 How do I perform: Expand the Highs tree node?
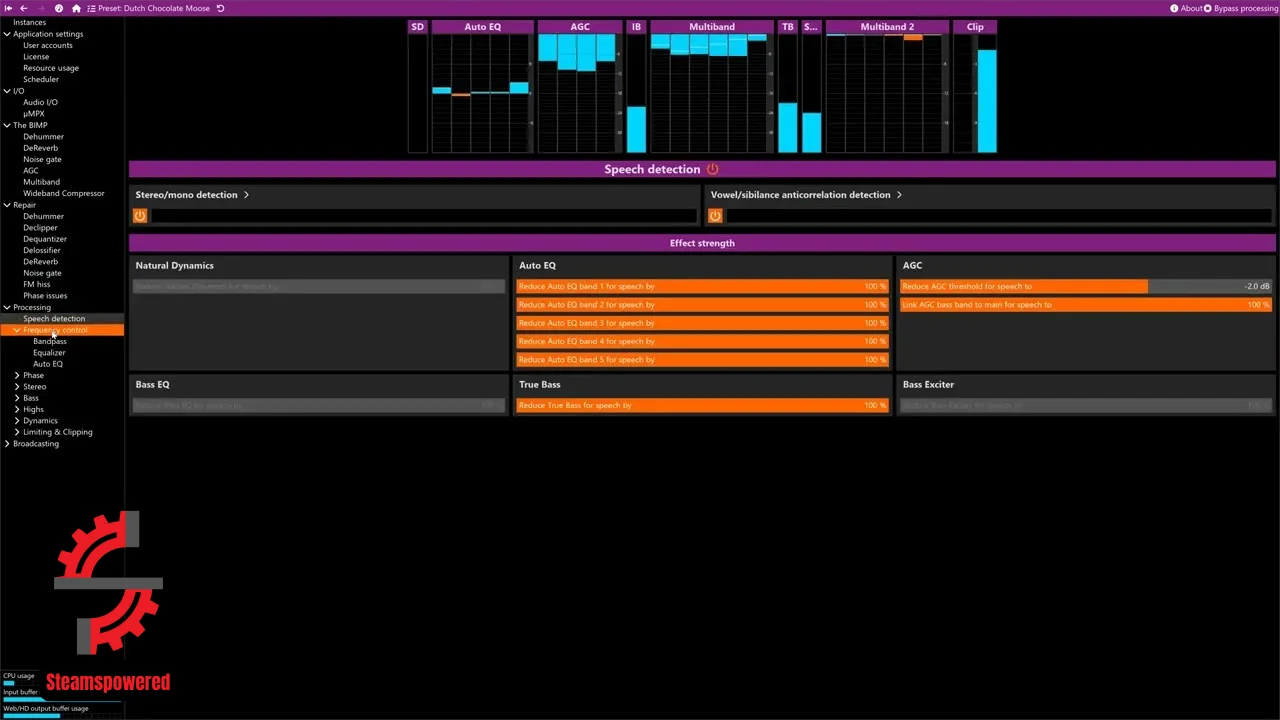point(17,409)
